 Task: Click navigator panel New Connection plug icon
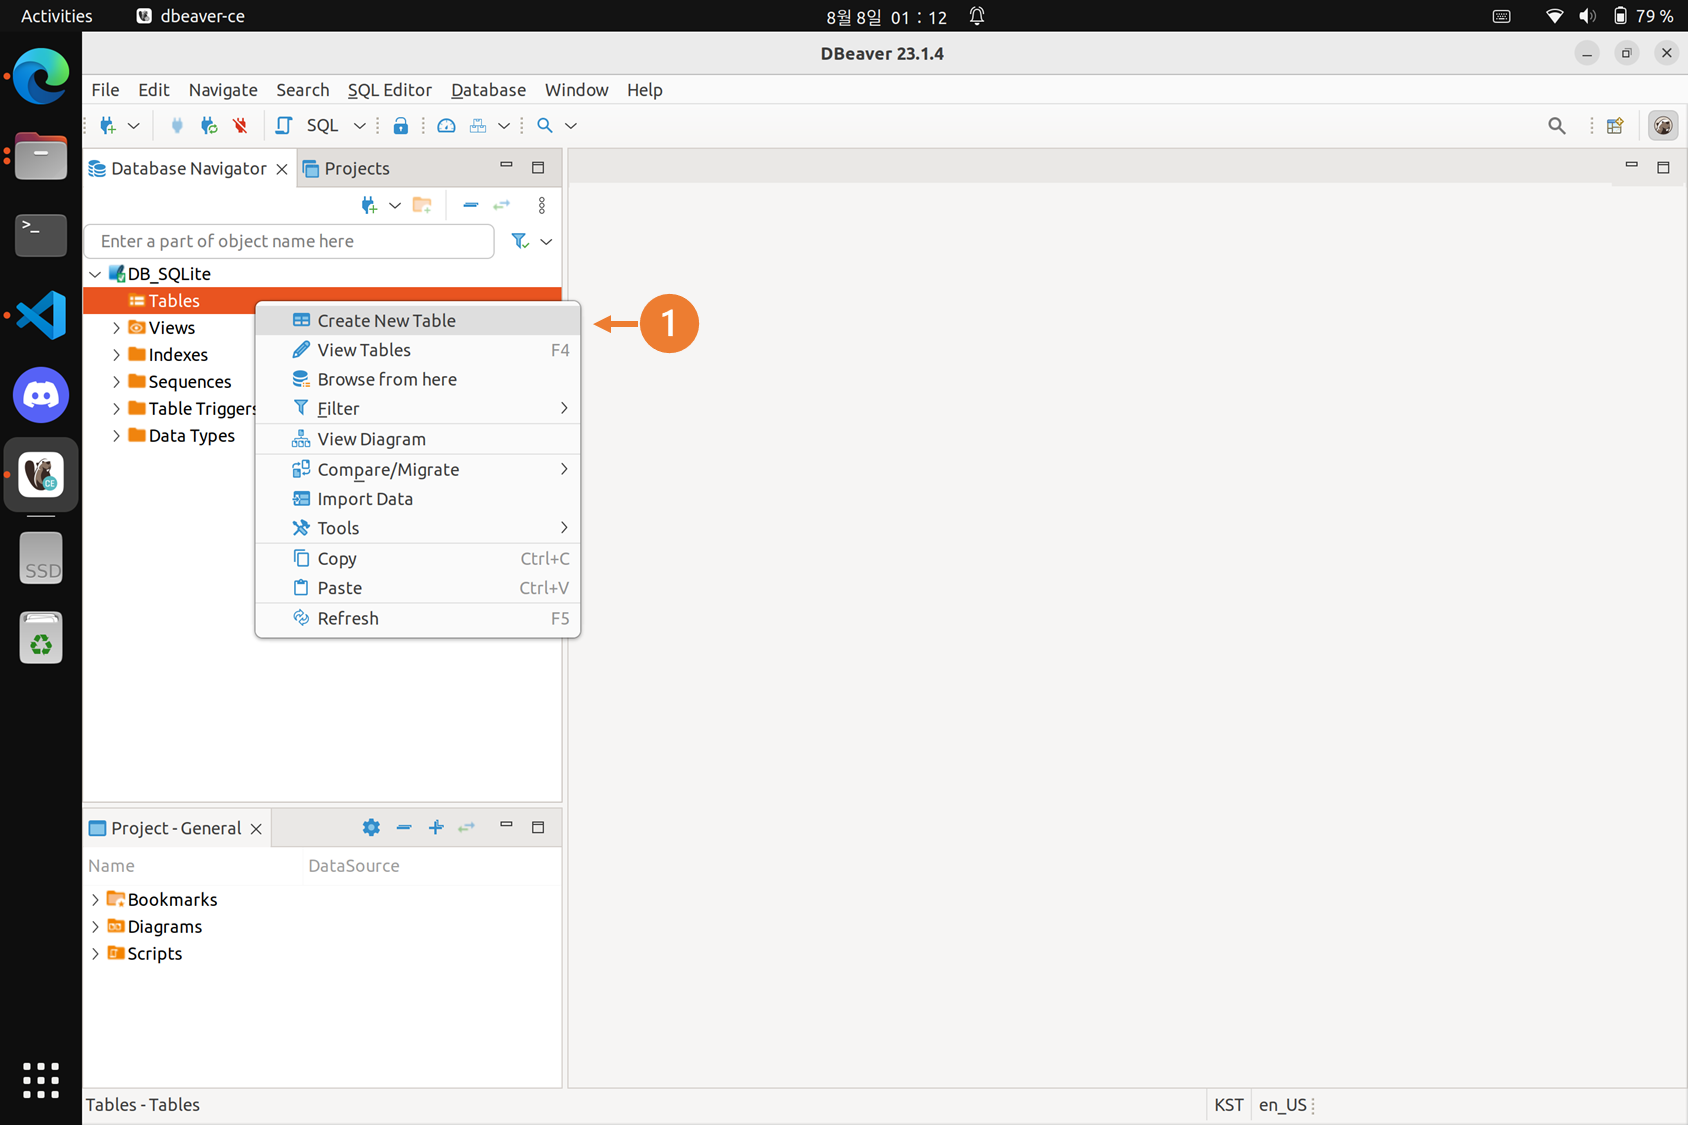(369, 205)
